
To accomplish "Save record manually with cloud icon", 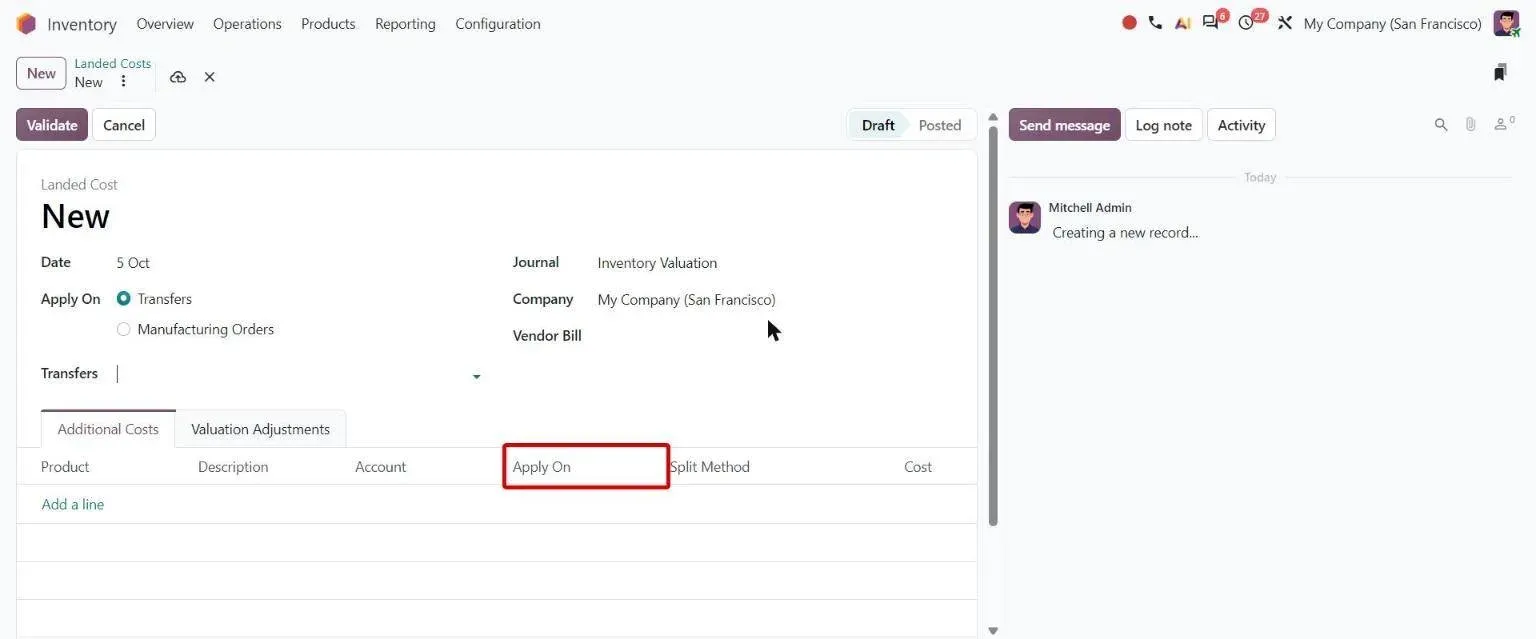I will [178, 77].
